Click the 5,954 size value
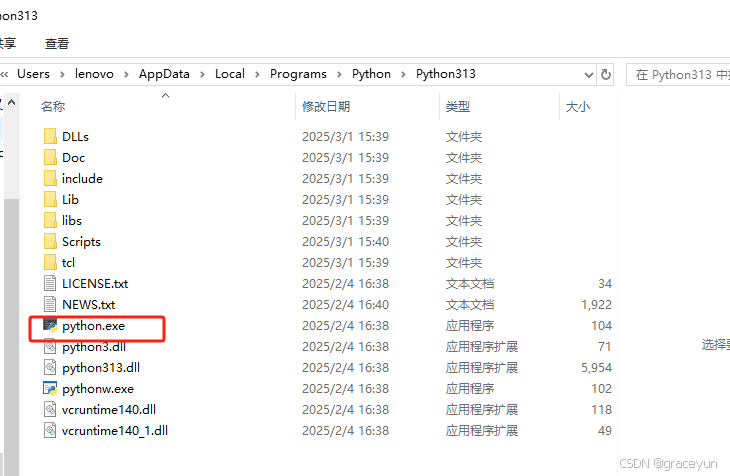730x476 pixels. [x=596, y=367]
